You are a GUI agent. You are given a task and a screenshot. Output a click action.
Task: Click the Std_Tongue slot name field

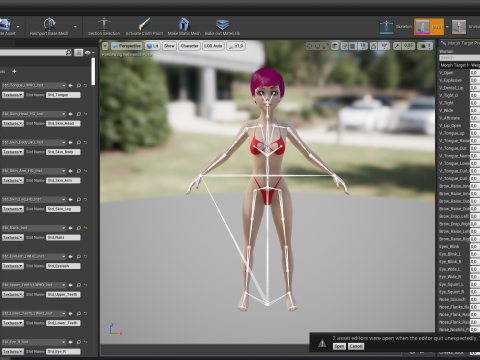(63, 95)
